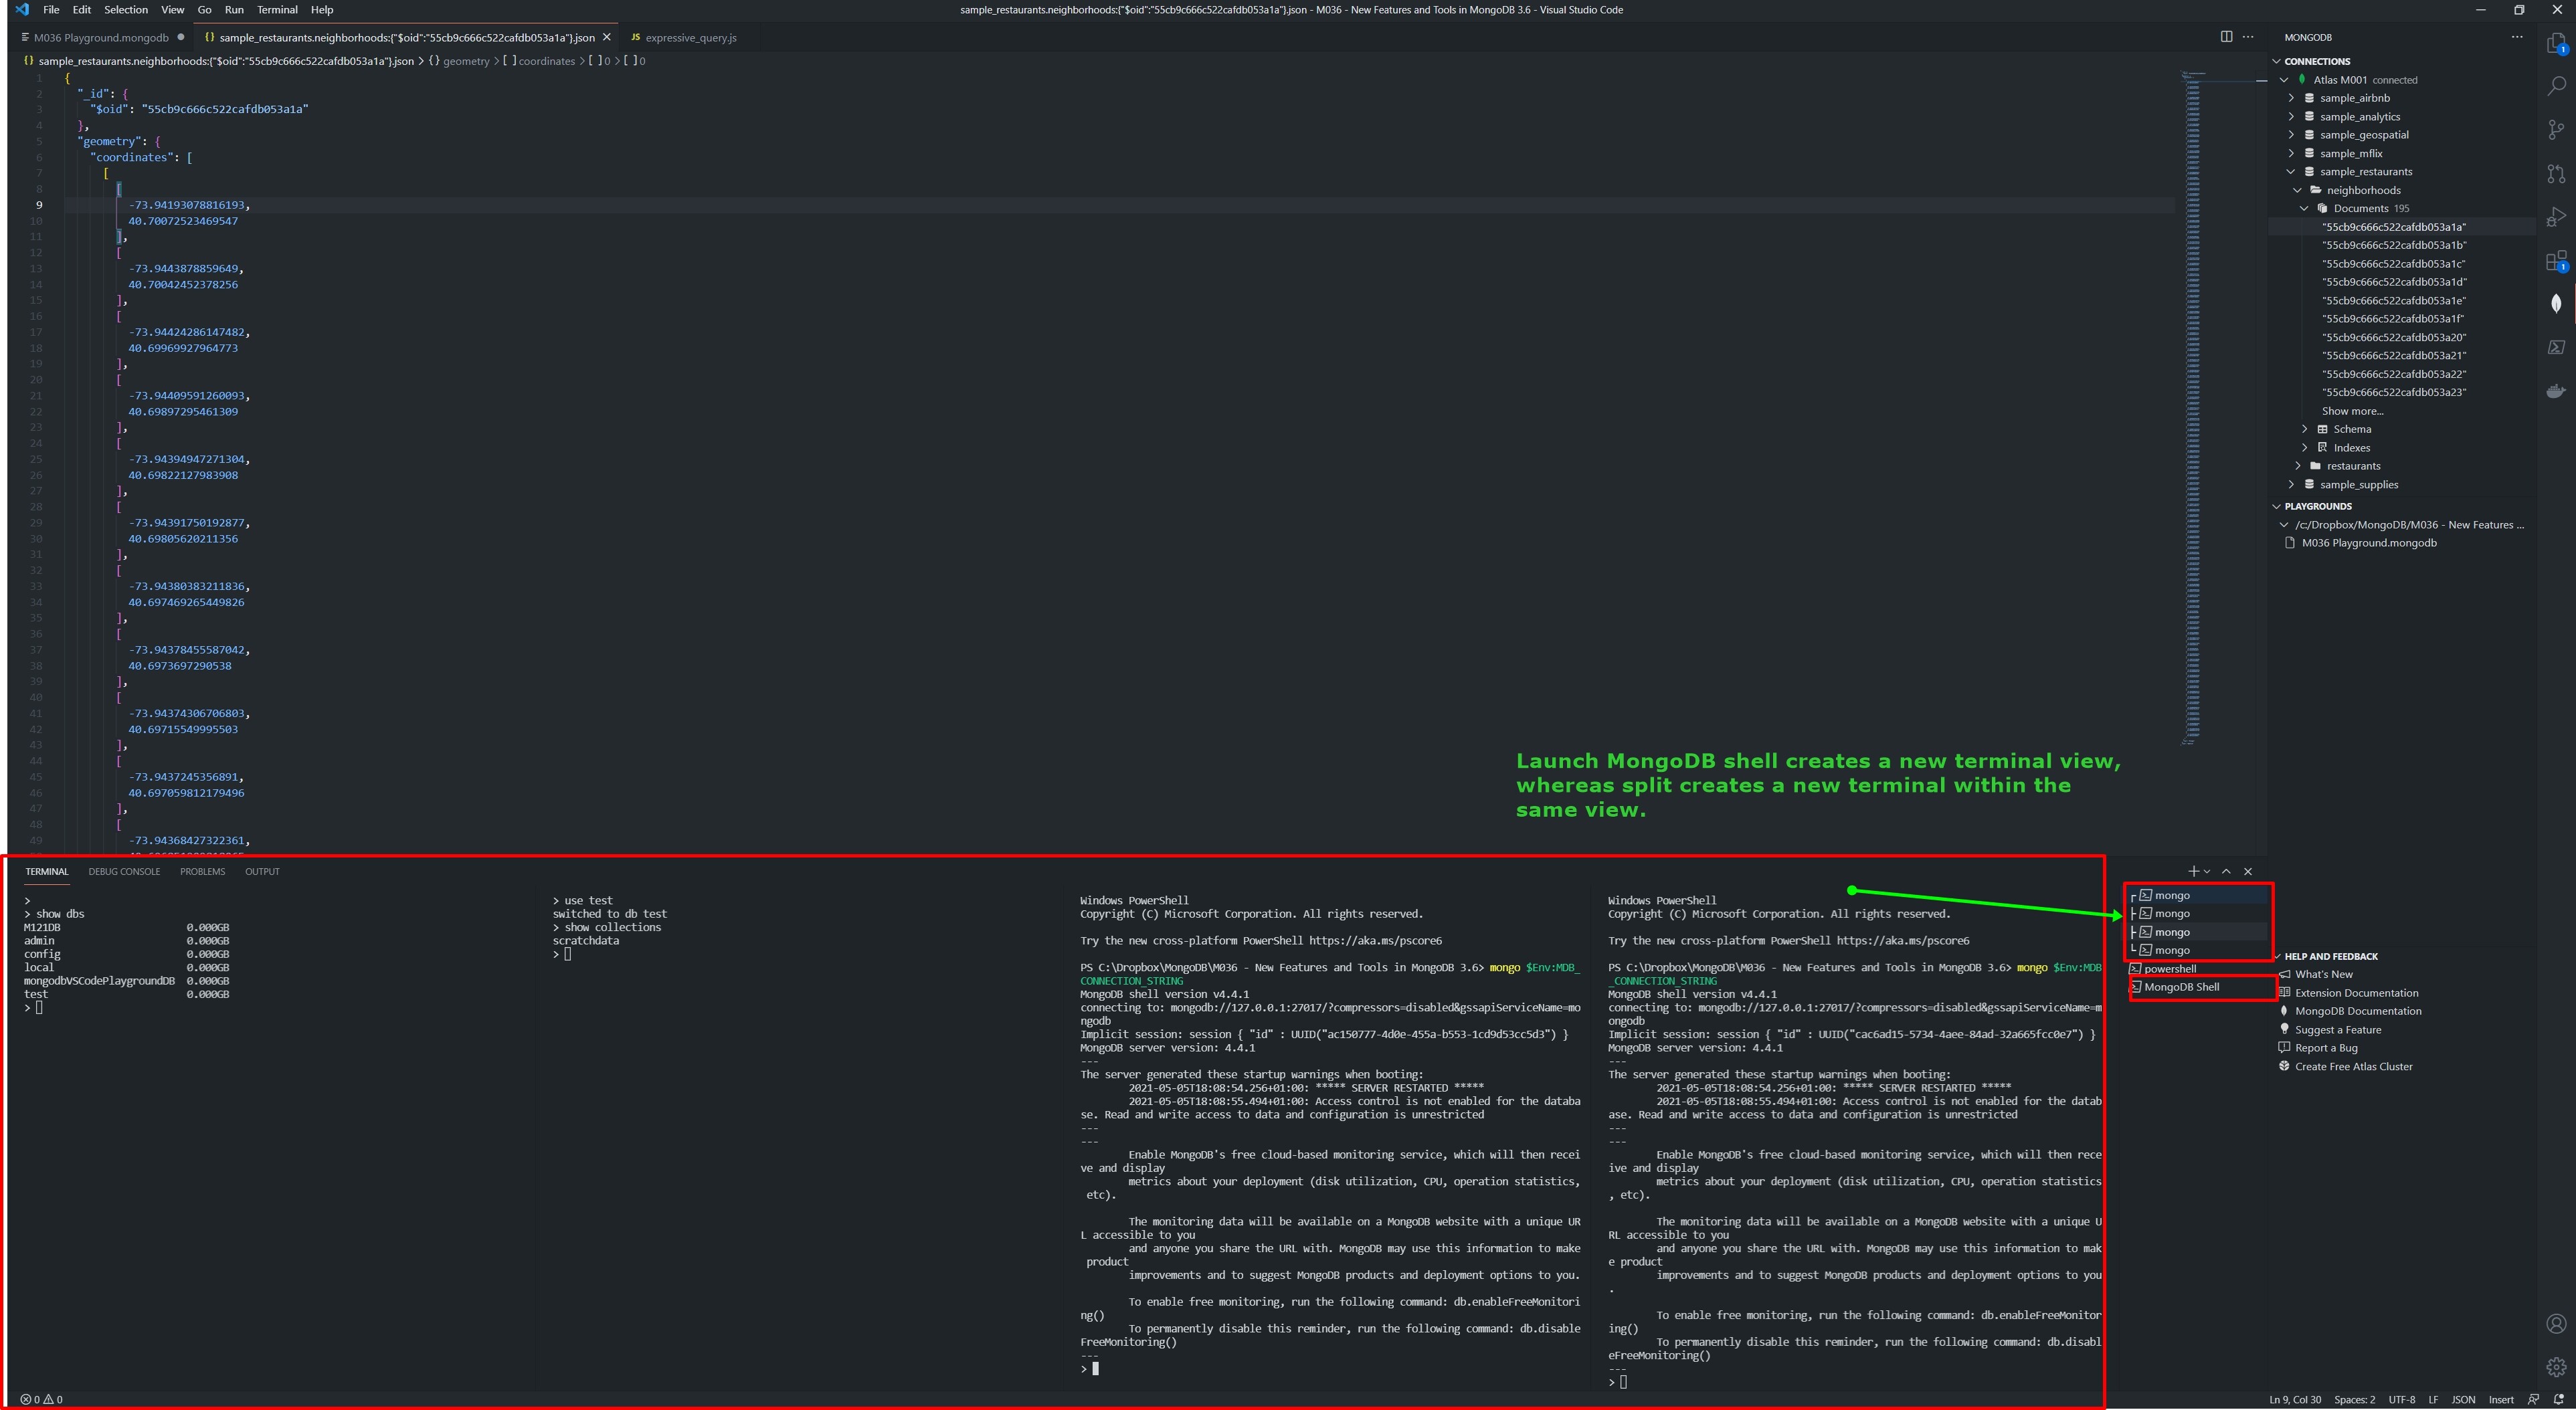Viewport: 2576px width, 1410px height.
Task: Open the Accounts icon in activity bar
Action: 2556,1324
